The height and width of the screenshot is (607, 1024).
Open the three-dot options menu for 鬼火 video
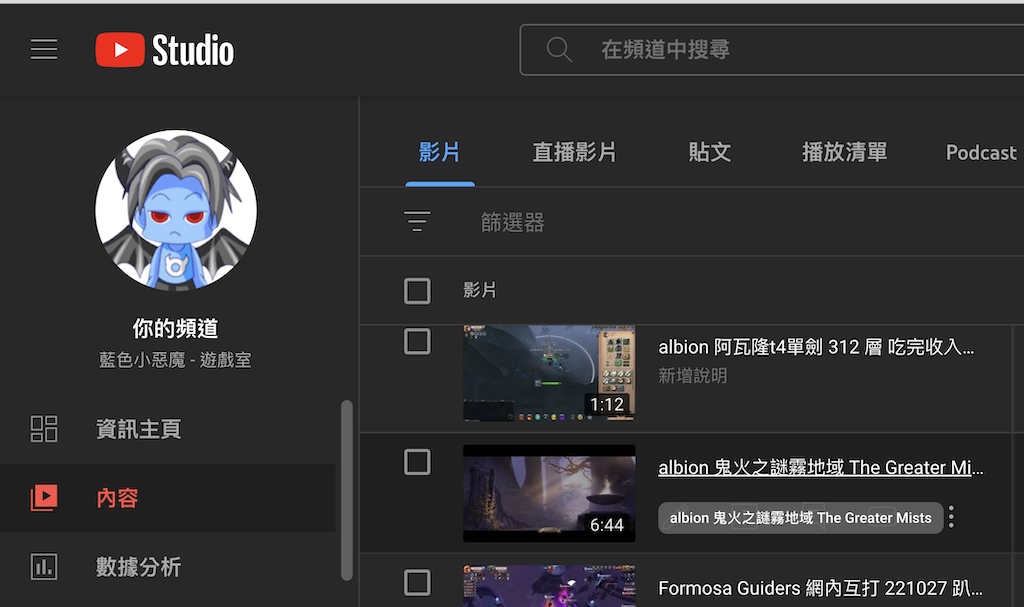pyautogui.click(x=951, y=517)
